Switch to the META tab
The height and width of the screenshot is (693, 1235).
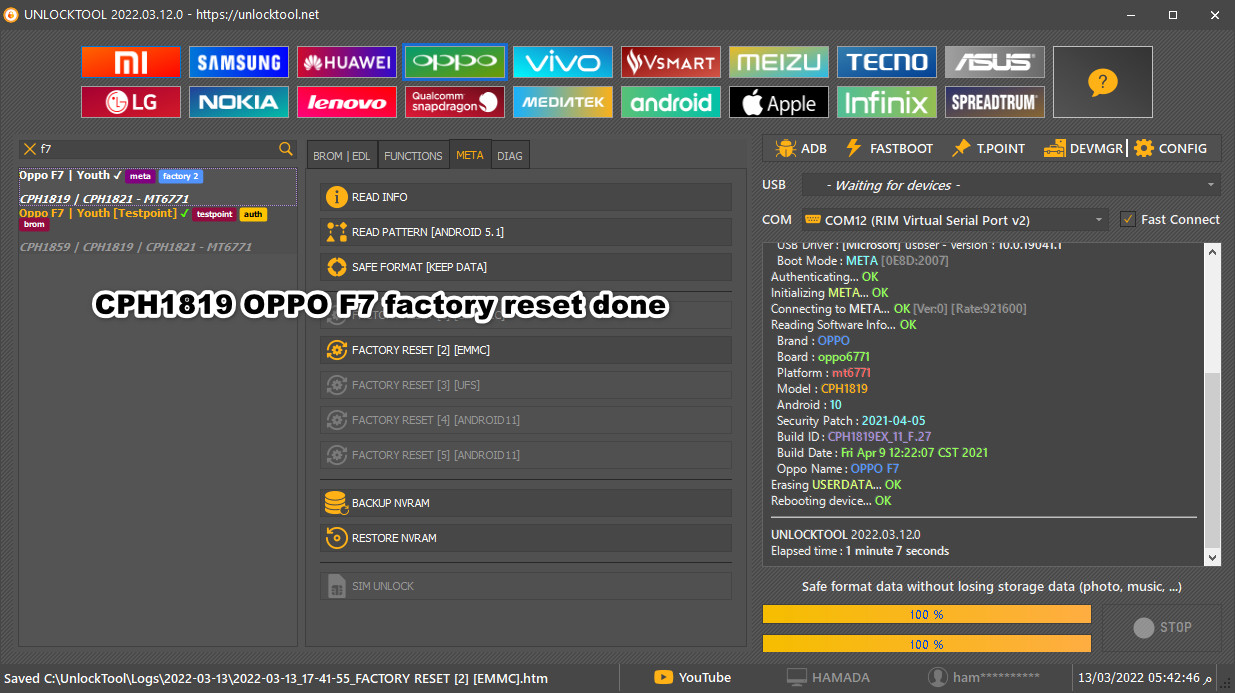(x=470, y=155)
